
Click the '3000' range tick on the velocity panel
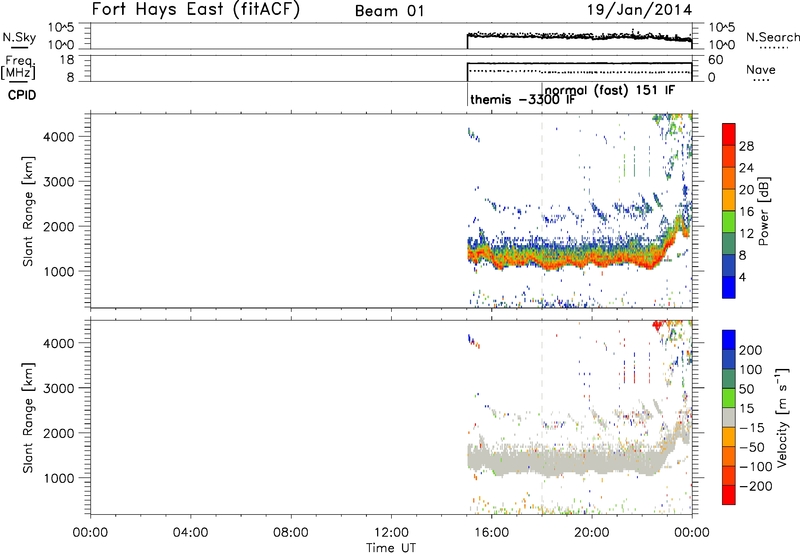(x=58, y=388)
